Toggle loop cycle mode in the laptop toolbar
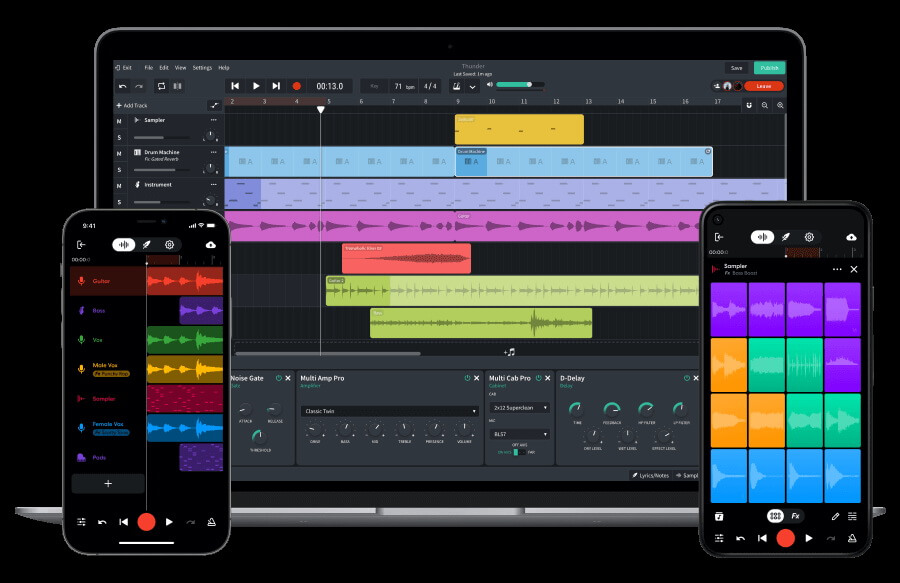The image size is (900, 583). click(161, 86)
